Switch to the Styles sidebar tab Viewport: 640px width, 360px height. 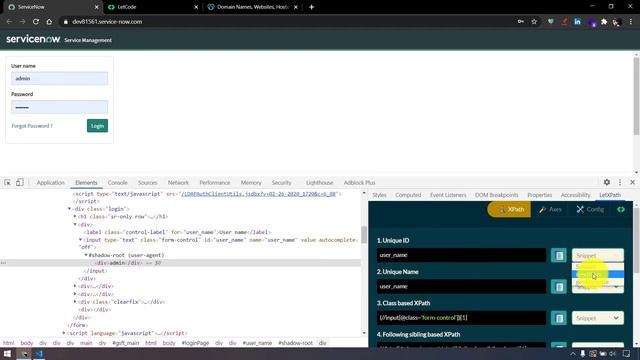[x=379, y=195]
